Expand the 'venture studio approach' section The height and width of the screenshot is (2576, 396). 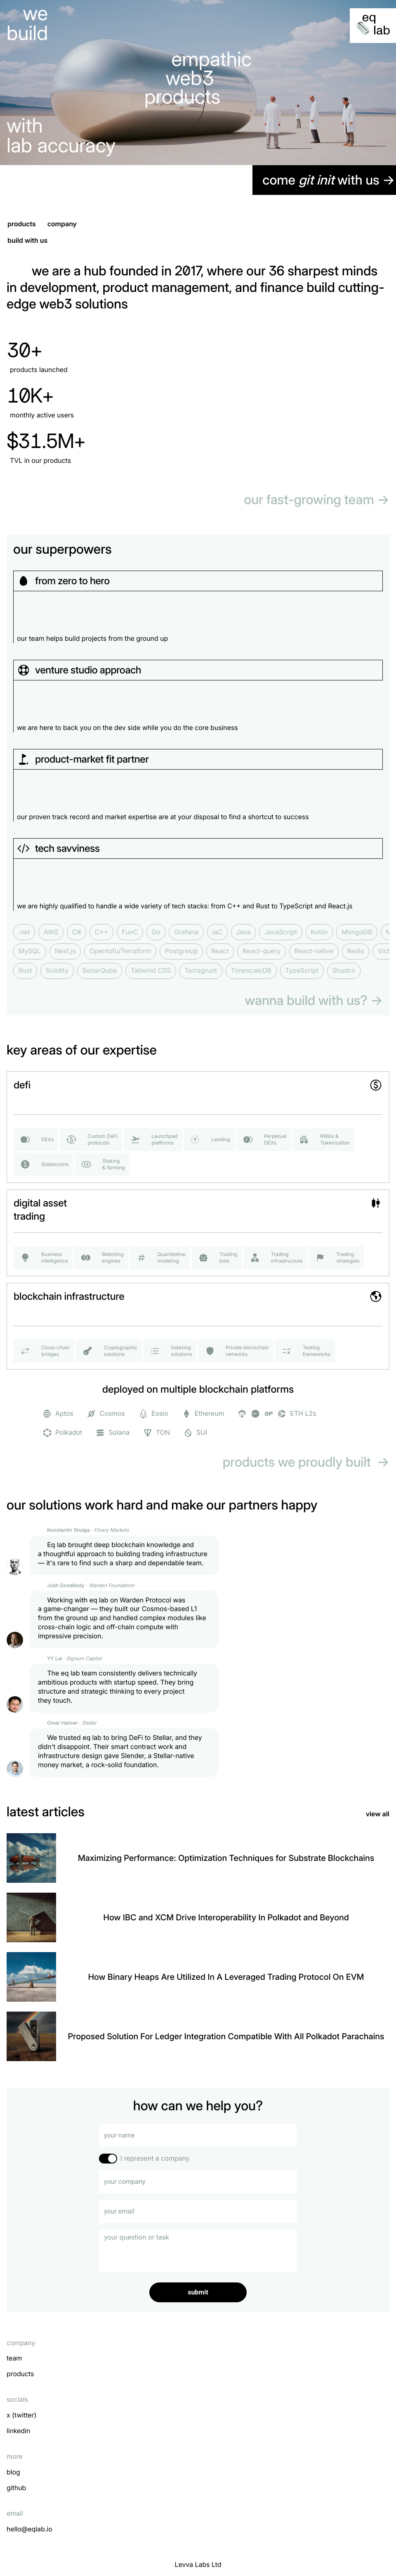coord(198,670)
